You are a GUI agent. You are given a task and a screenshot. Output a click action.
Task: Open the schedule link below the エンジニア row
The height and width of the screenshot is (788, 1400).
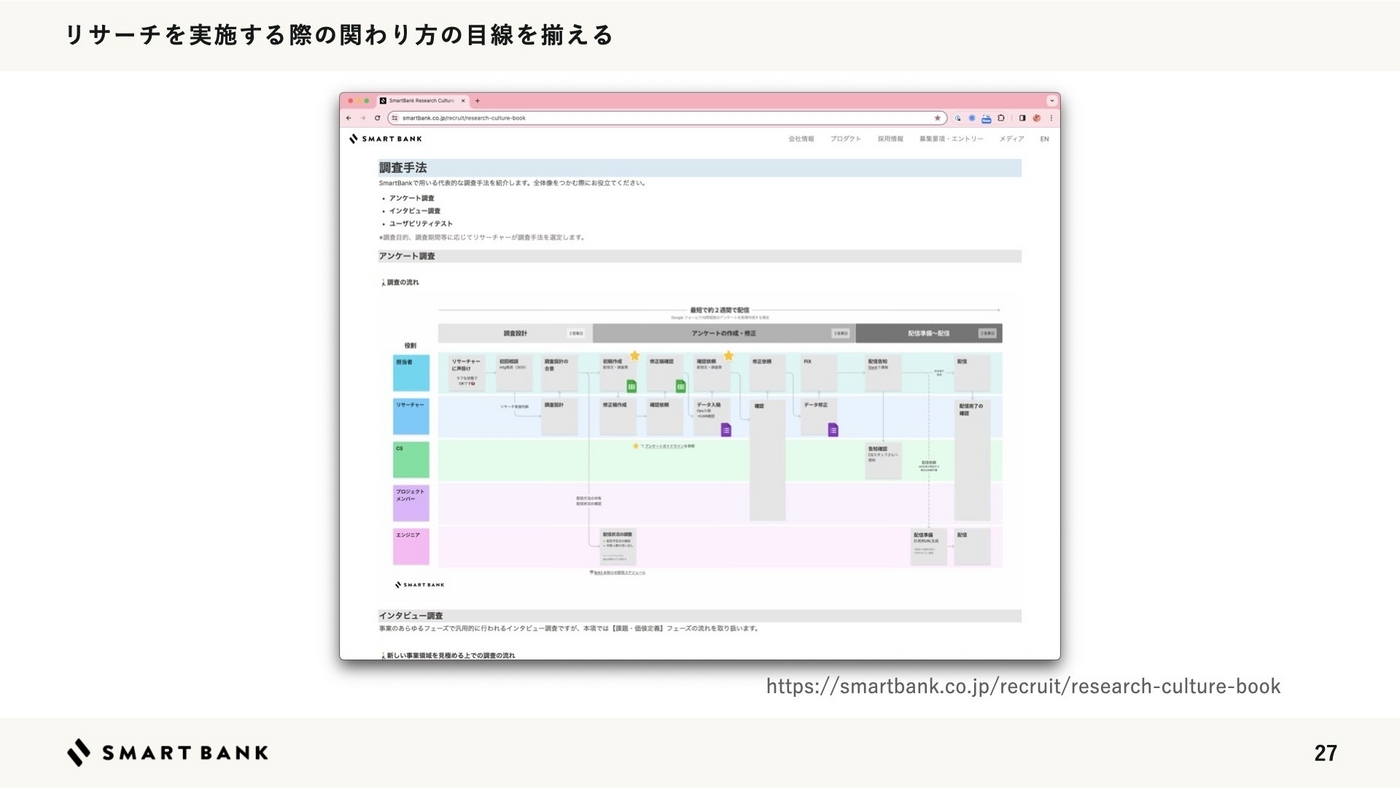[619, 573]
